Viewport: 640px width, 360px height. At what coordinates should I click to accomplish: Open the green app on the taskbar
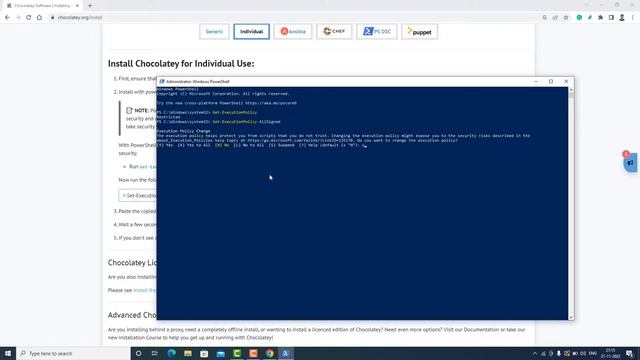tap(237, 353)
